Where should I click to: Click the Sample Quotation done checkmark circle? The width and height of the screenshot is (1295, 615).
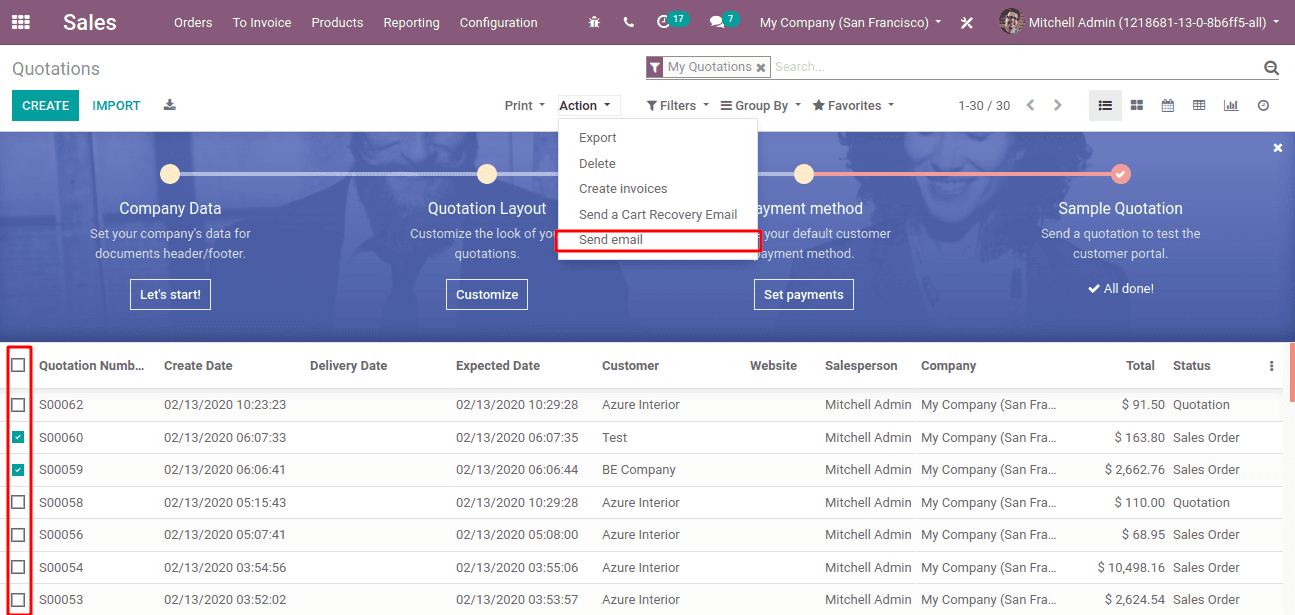[x=1121, y=174]
